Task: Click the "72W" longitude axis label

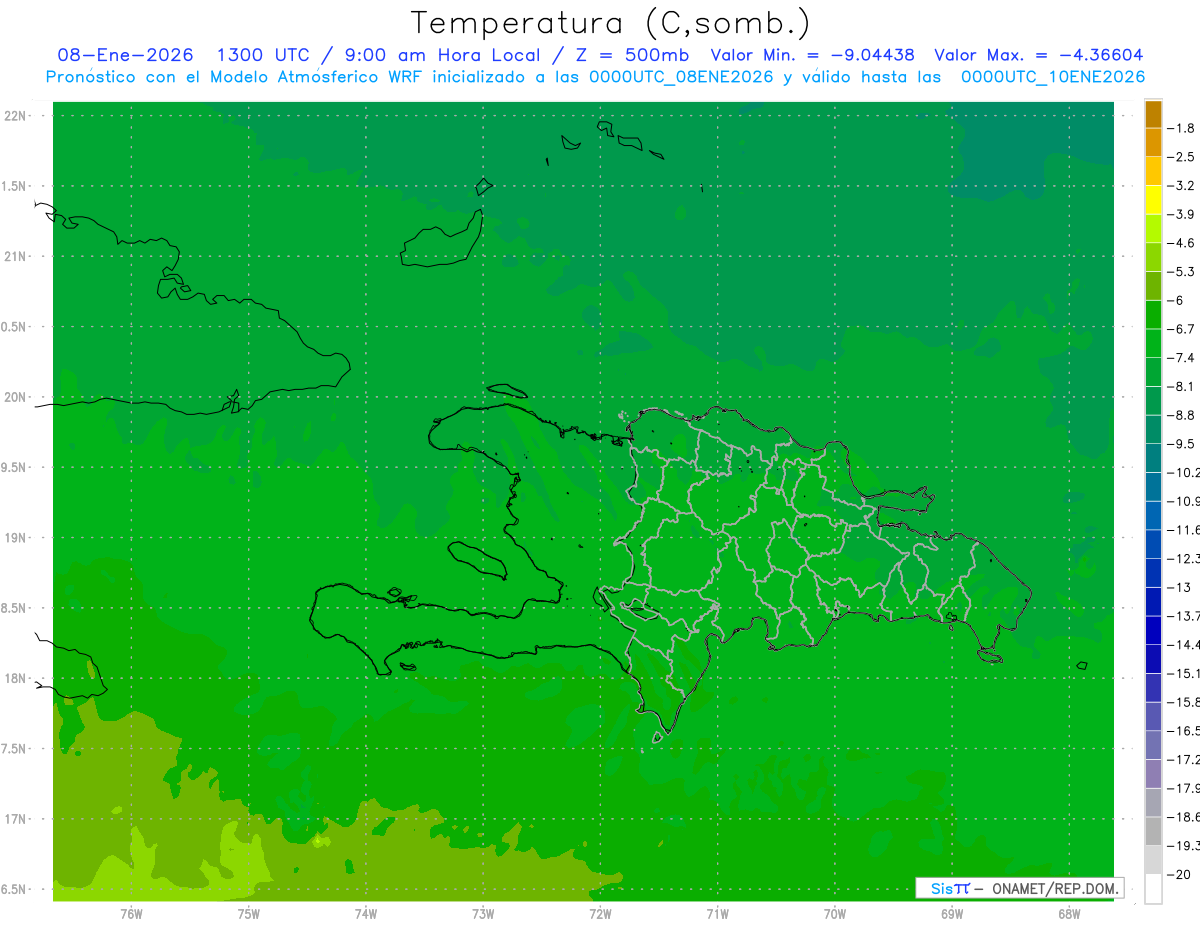Action: 600,913
